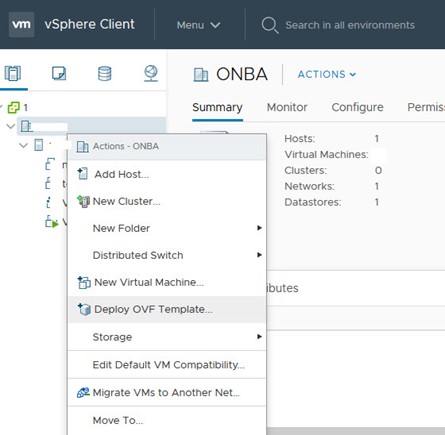
Task: Focus the Search in all environments field
Action: coord(350,25)
